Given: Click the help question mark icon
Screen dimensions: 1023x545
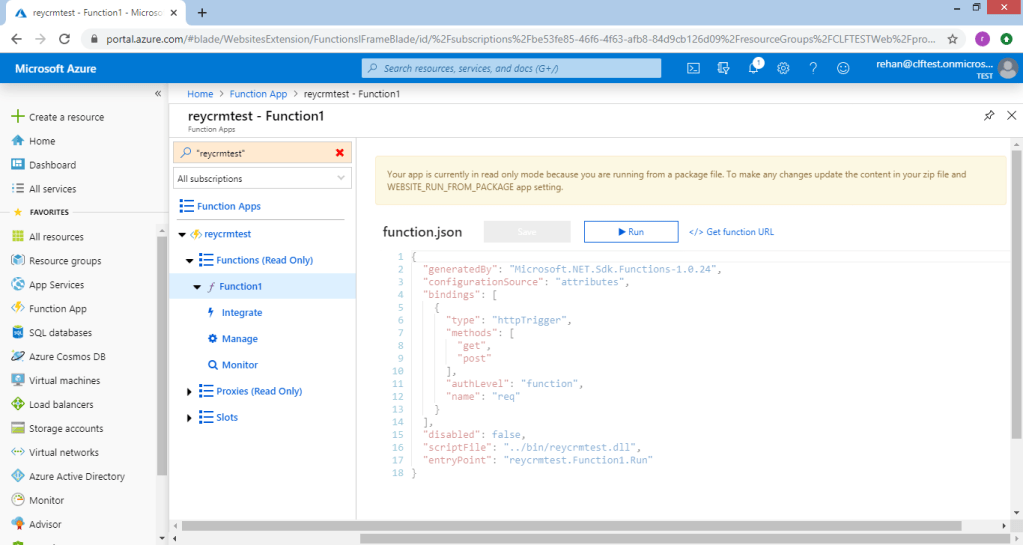Looking at the screenshot, I should point(813,68).
